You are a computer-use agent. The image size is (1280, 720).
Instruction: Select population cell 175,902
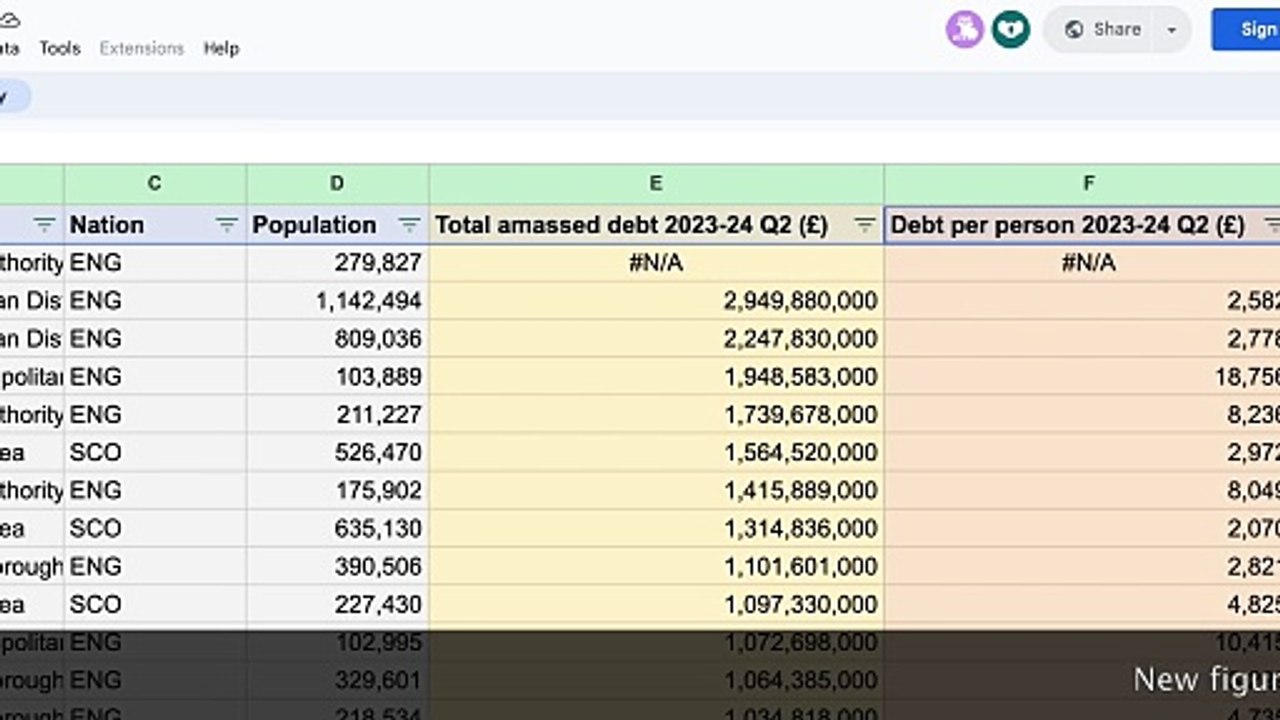(338, 491)
